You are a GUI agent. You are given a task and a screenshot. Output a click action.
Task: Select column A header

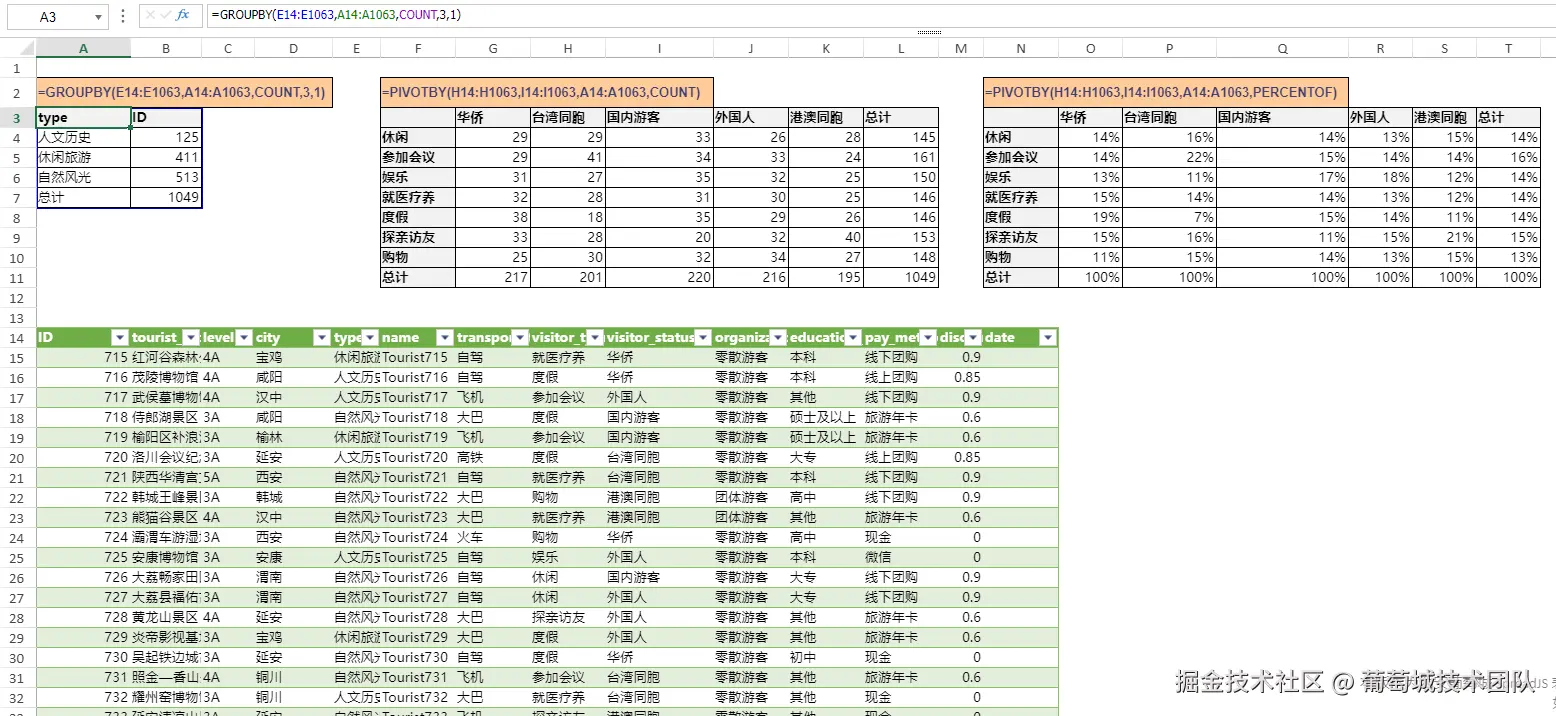(x=83, y=48)
